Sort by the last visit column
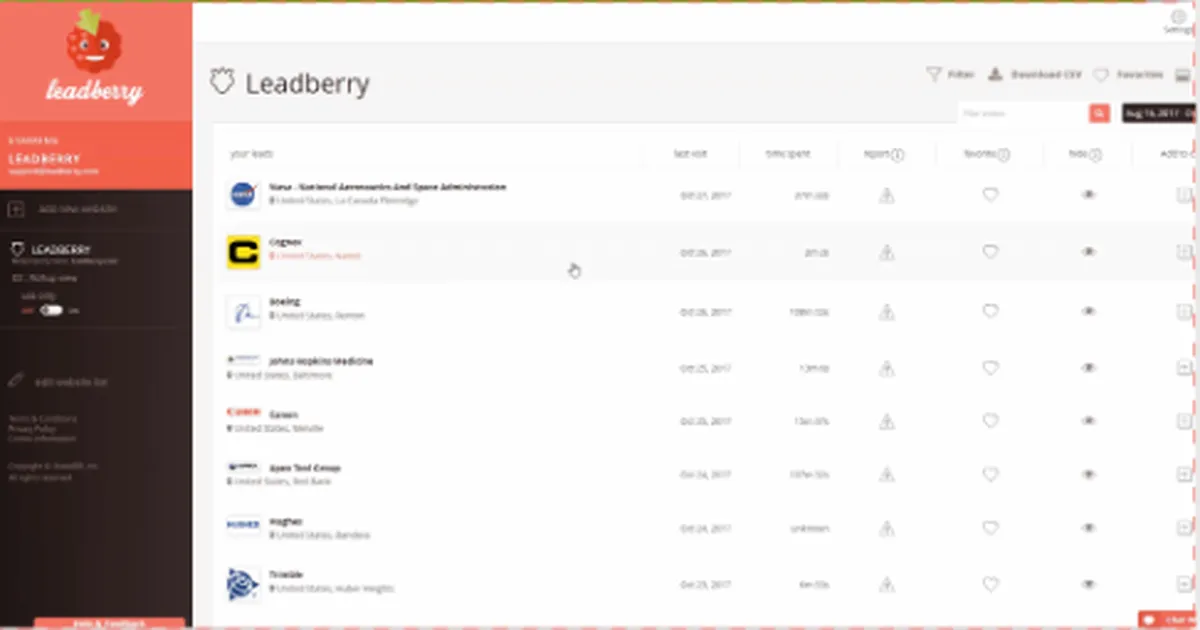The width and height of the screenshot is (1200, 630). [x=690, y=155]
